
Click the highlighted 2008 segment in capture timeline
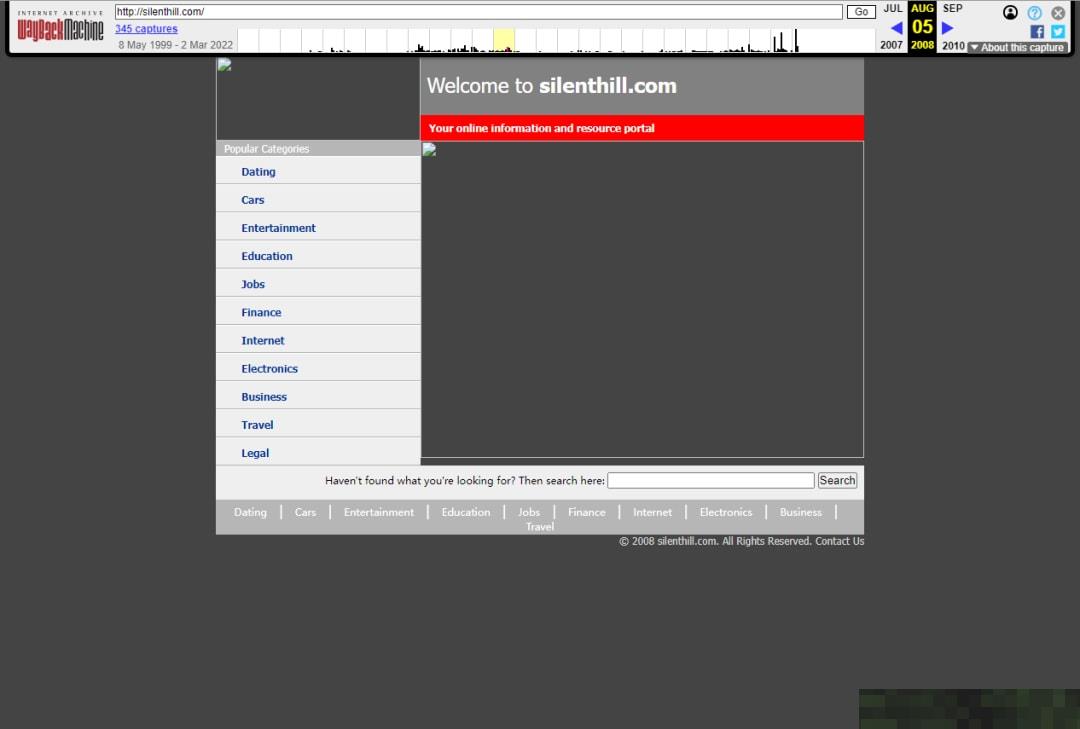(503, 41)
